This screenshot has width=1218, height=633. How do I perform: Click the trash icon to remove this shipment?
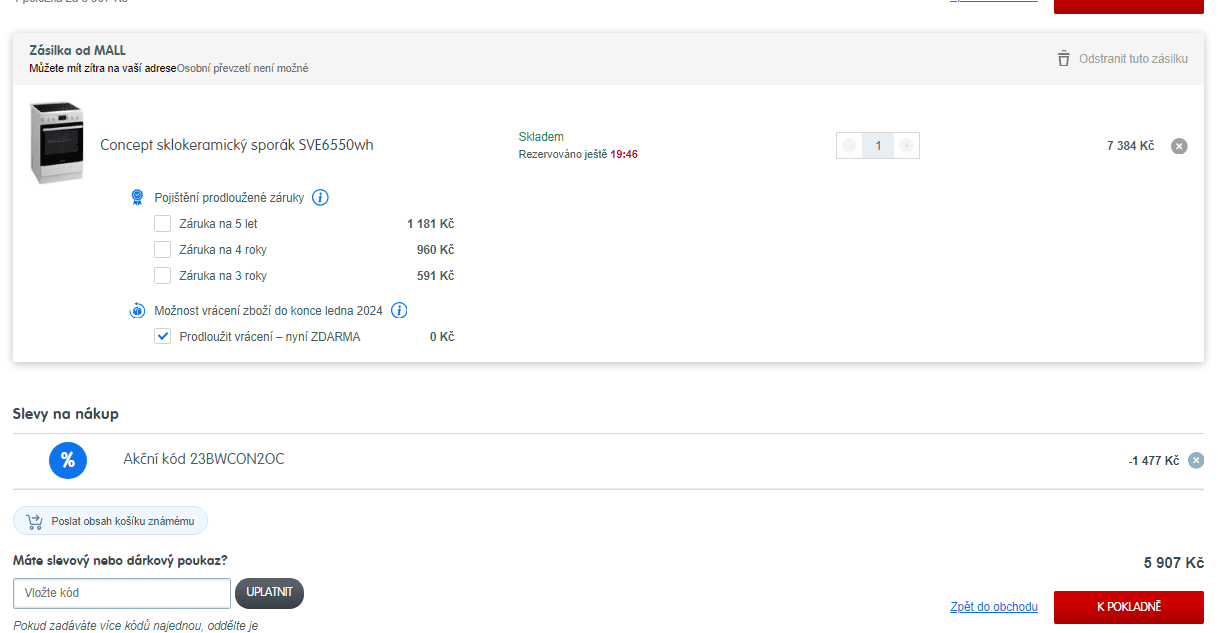1063,59
